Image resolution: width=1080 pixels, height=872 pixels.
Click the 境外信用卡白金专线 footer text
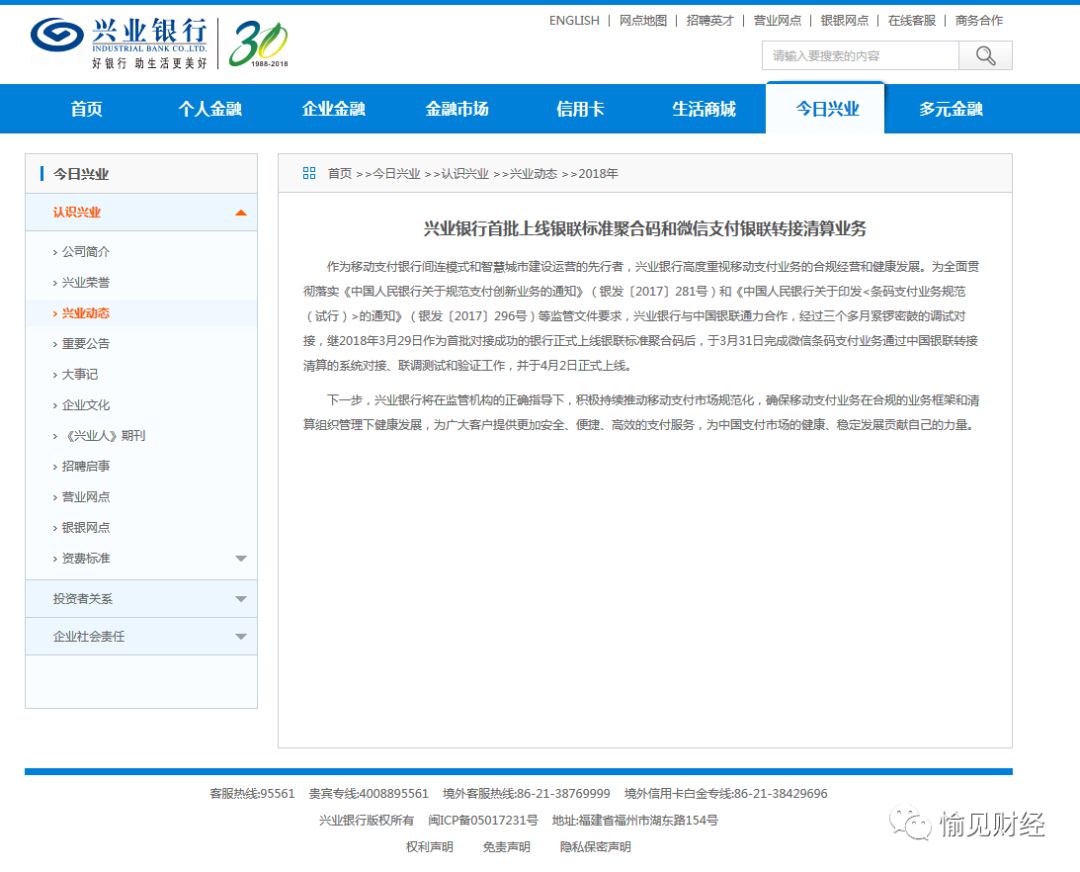(726, 793)
